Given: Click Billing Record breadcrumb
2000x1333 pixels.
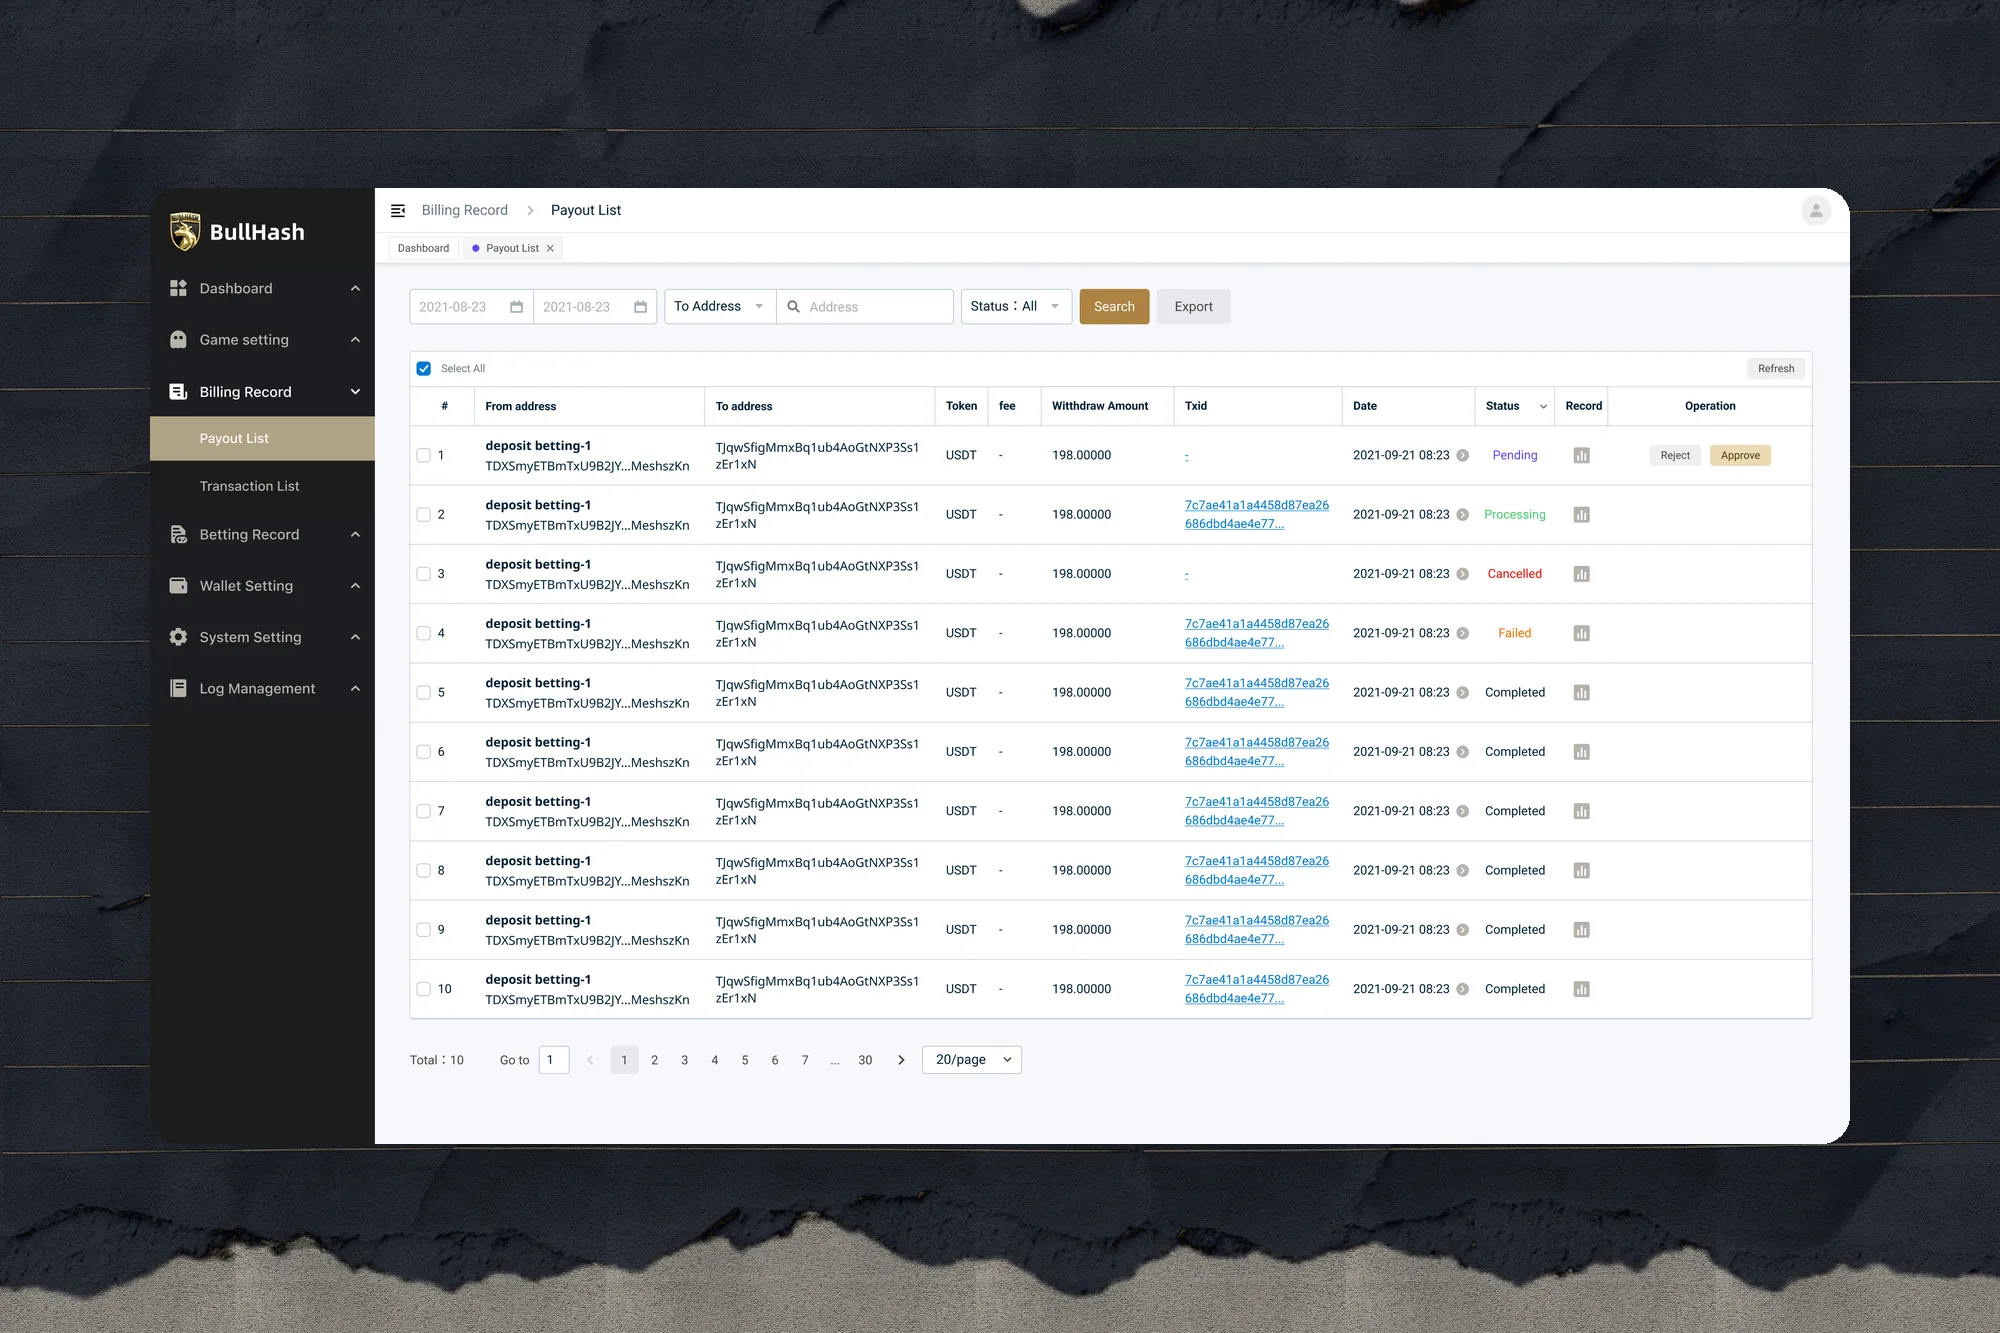Looking at the screenshot, I should coord(464,210).
